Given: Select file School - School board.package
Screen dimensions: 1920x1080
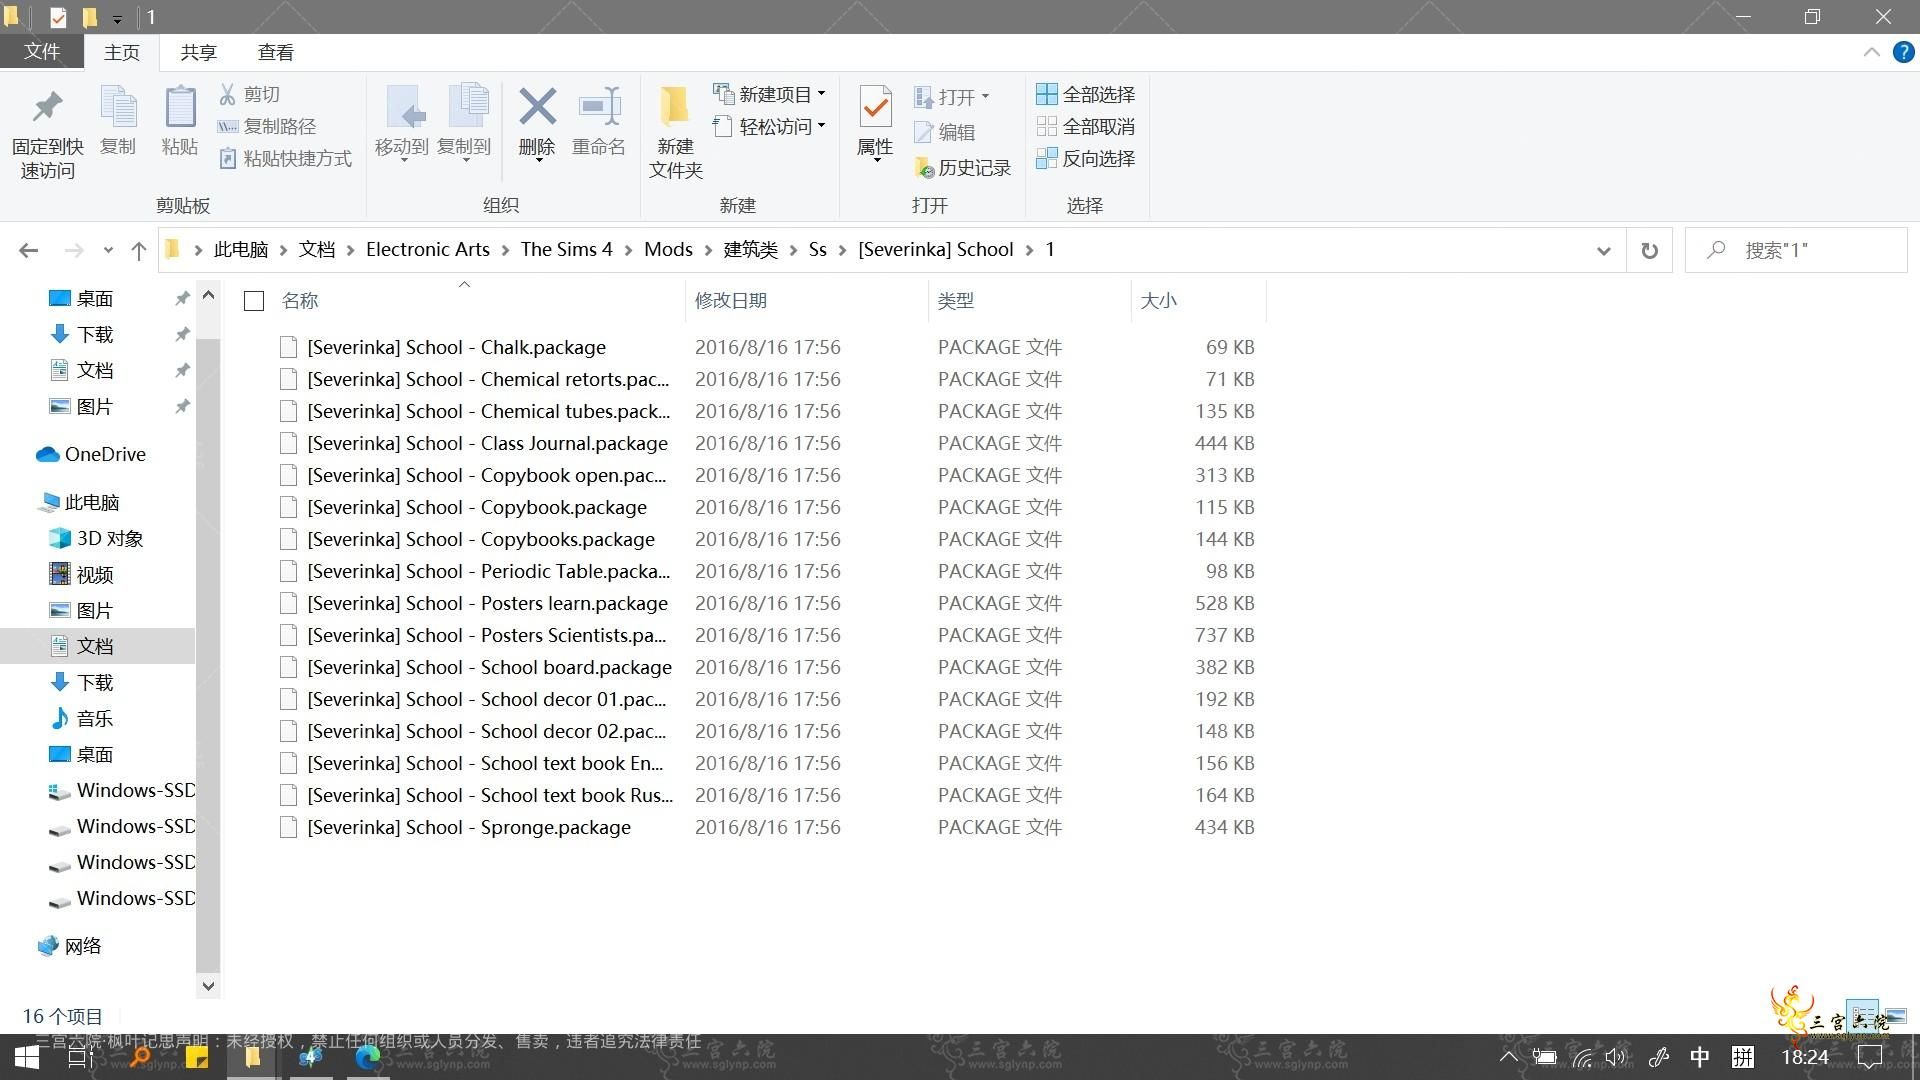Looking at the screenshot, I should tap(489, 668).
